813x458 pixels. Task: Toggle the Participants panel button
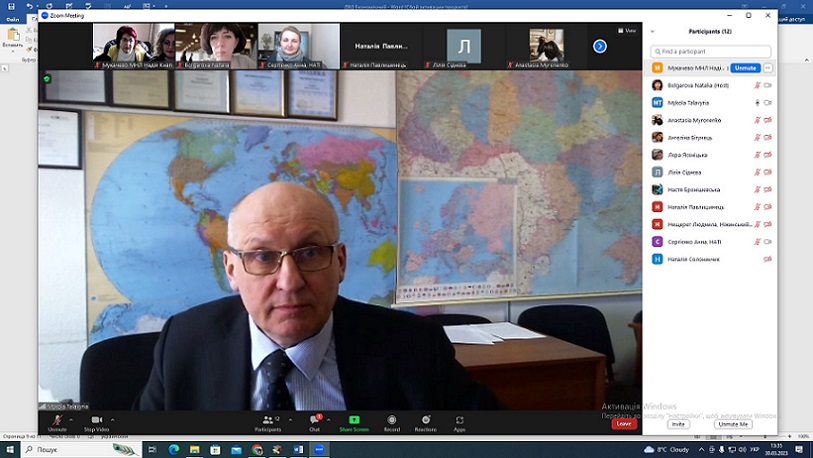pyautogui.click(x=268, y=423)
